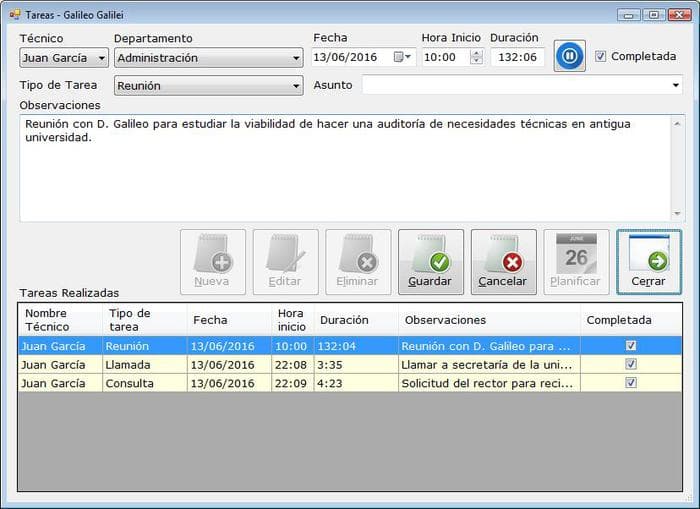Click inside the Observaciones text area

point(345,168)
